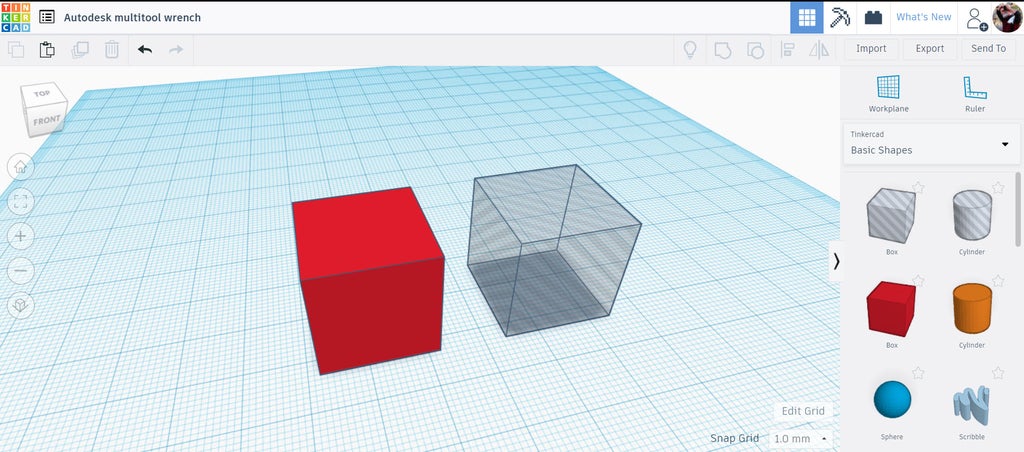Toggle show all lightbulb icon
This screenshot has width=1024, height=452.
point(690,50)
